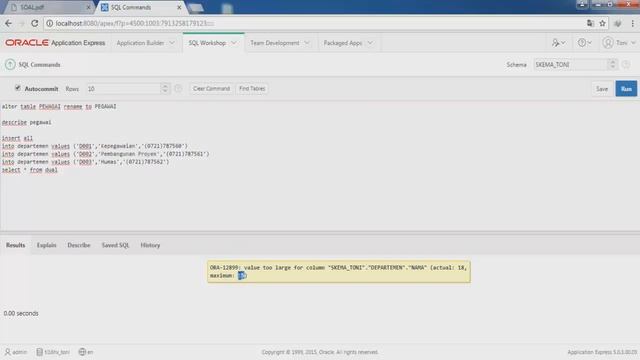Screen dimensions: 640x360
Task: Select the Explain tab
Action: point(47,245)
